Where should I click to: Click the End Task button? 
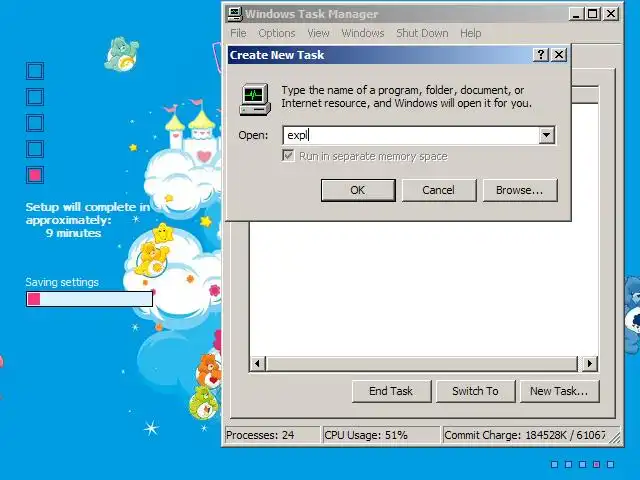391,391
